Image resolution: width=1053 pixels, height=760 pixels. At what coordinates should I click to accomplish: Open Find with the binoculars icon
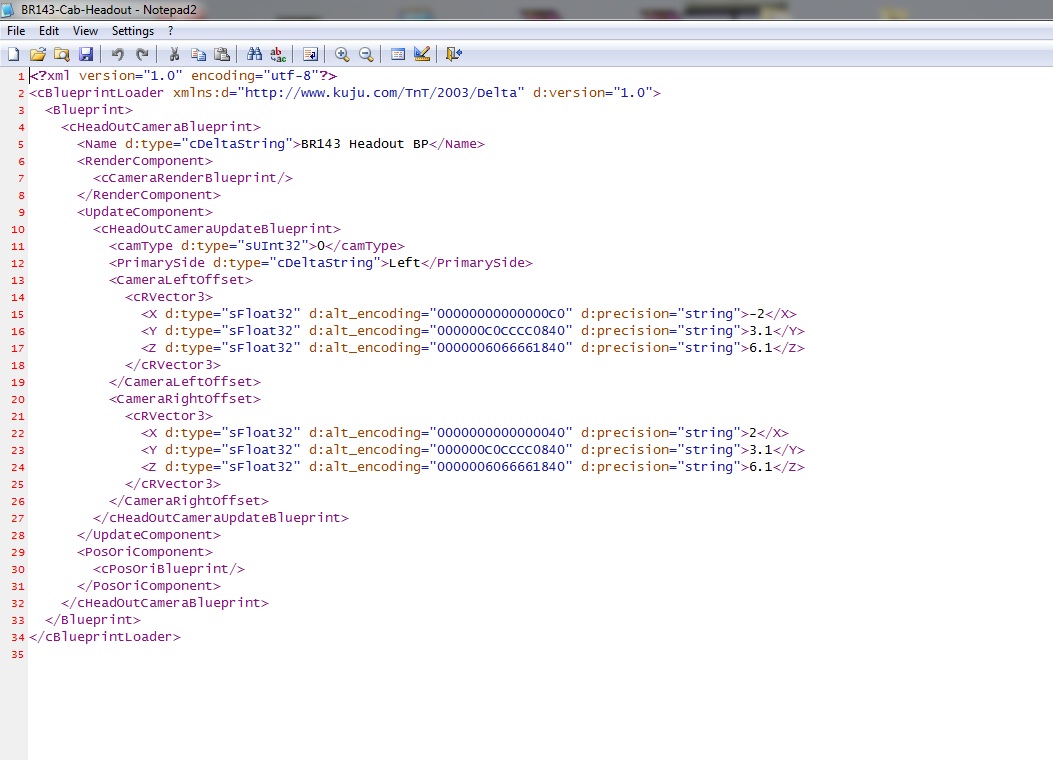click(254, 54)
